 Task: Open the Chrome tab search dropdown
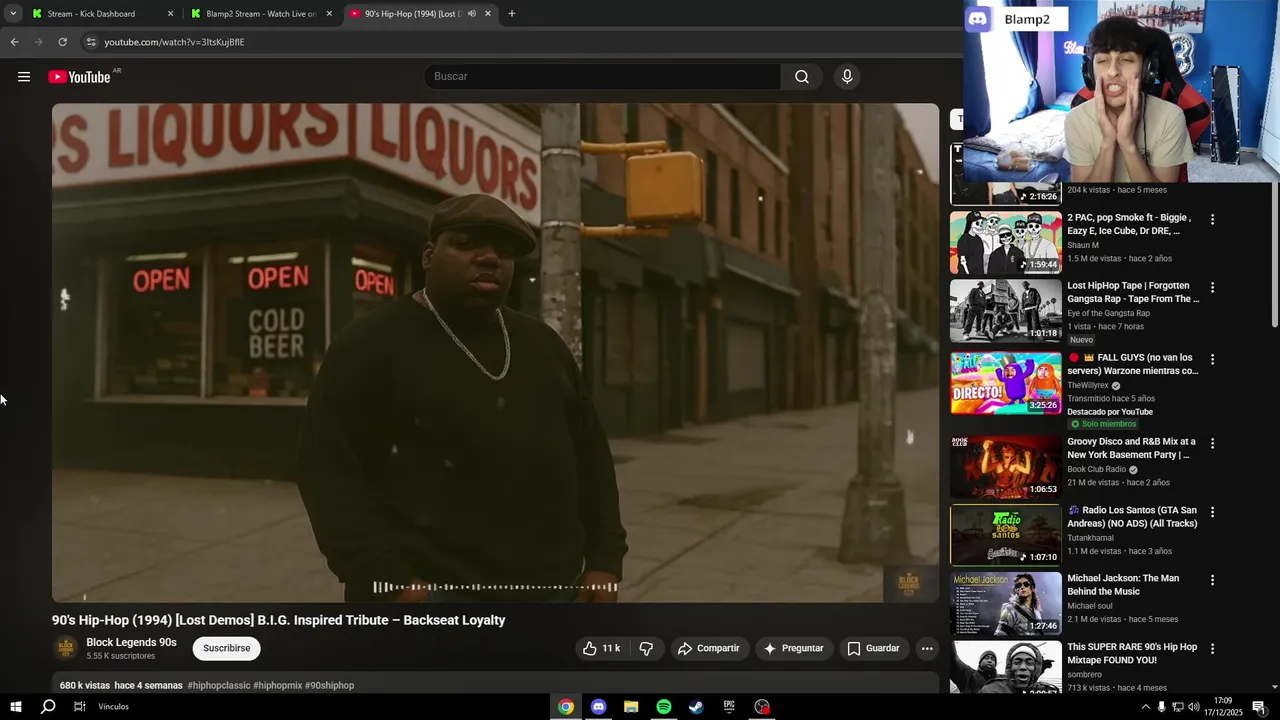pyautogui.click(x=13, y=14)
